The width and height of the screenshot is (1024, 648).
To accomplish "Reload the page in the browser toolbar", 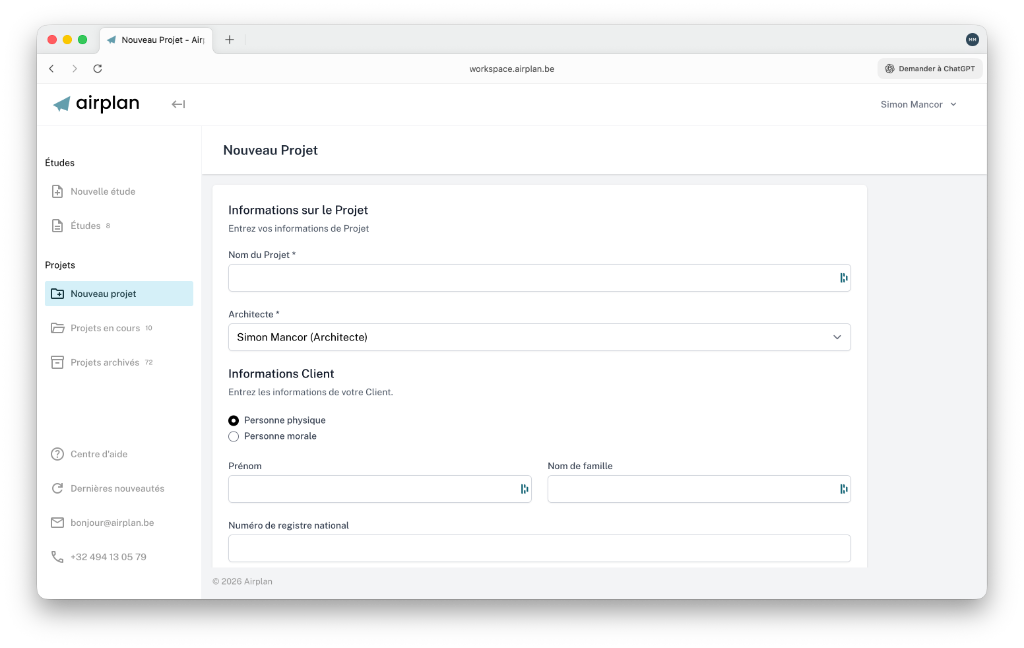I will tap(97, 69).
